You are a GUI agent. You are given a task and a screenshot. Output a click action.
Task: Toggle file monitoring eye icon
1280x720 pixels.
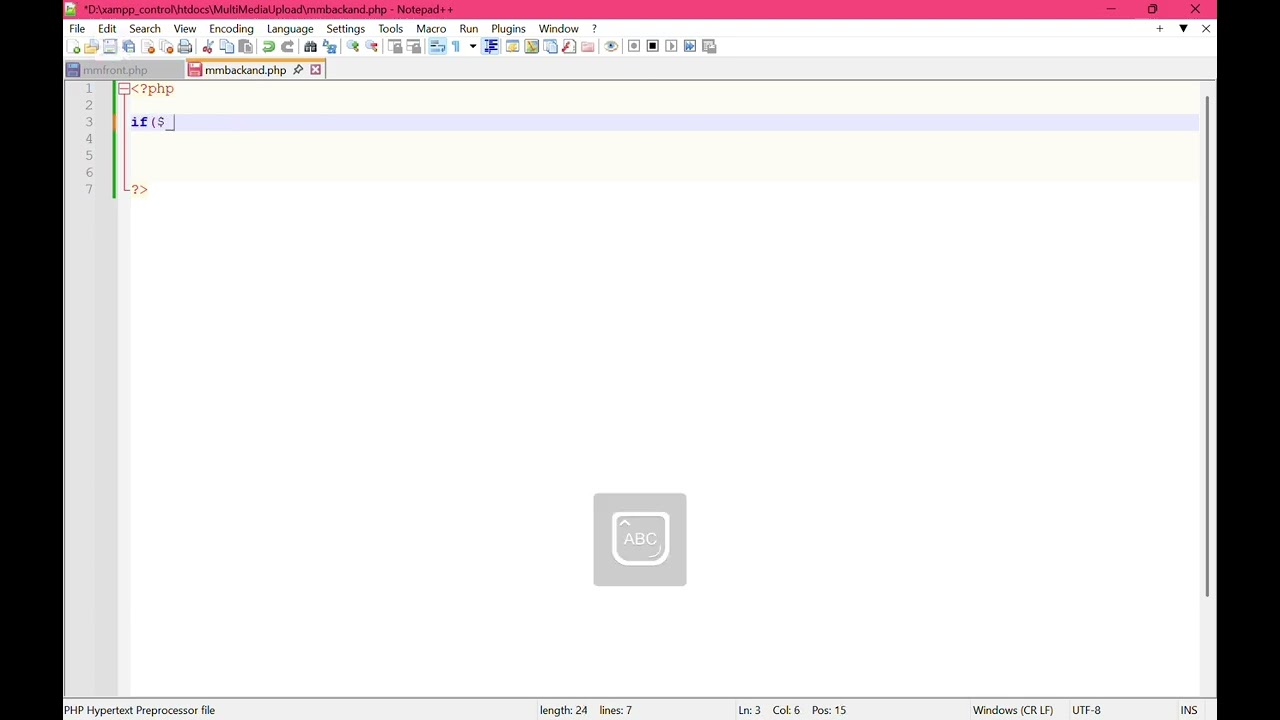click(611, 46)
